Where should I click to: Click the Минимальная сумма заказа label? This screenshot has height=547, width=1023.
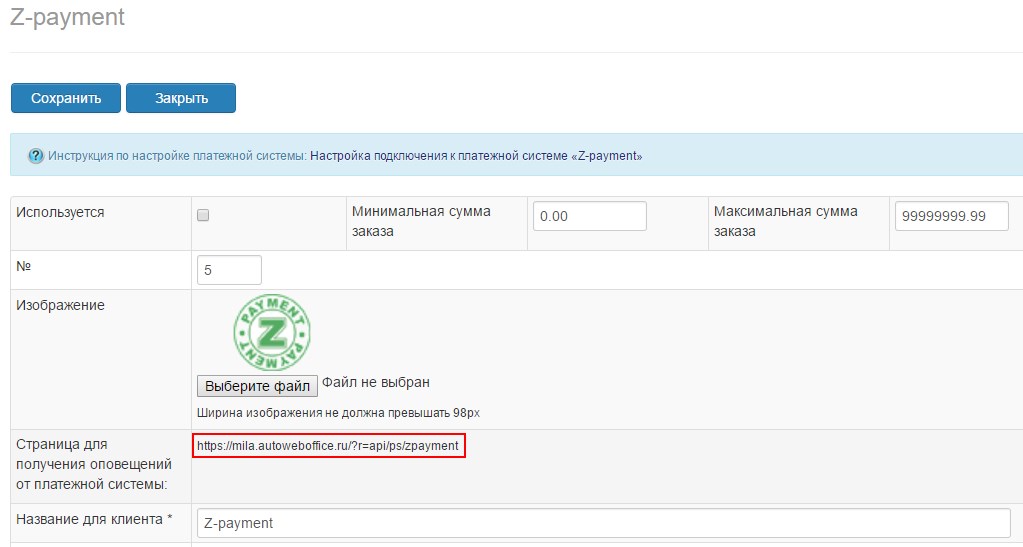click(420, 221)
